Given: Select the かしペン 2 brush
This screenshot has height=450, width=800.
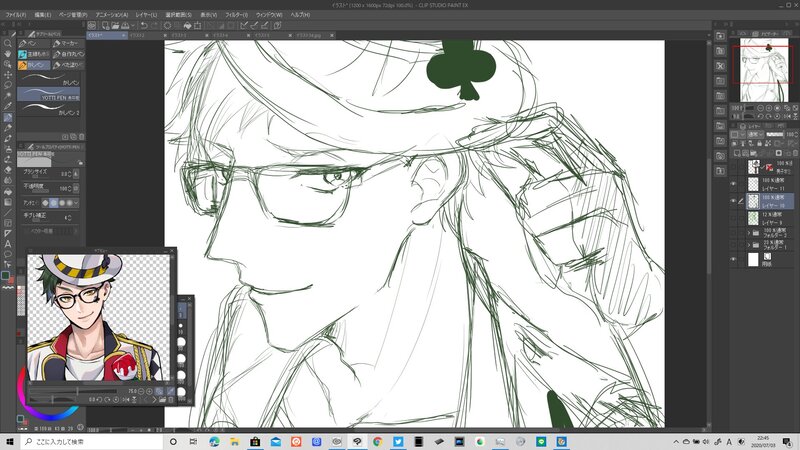Looking at the screenshot, I should pyautogui.click(x=49, y=108).
